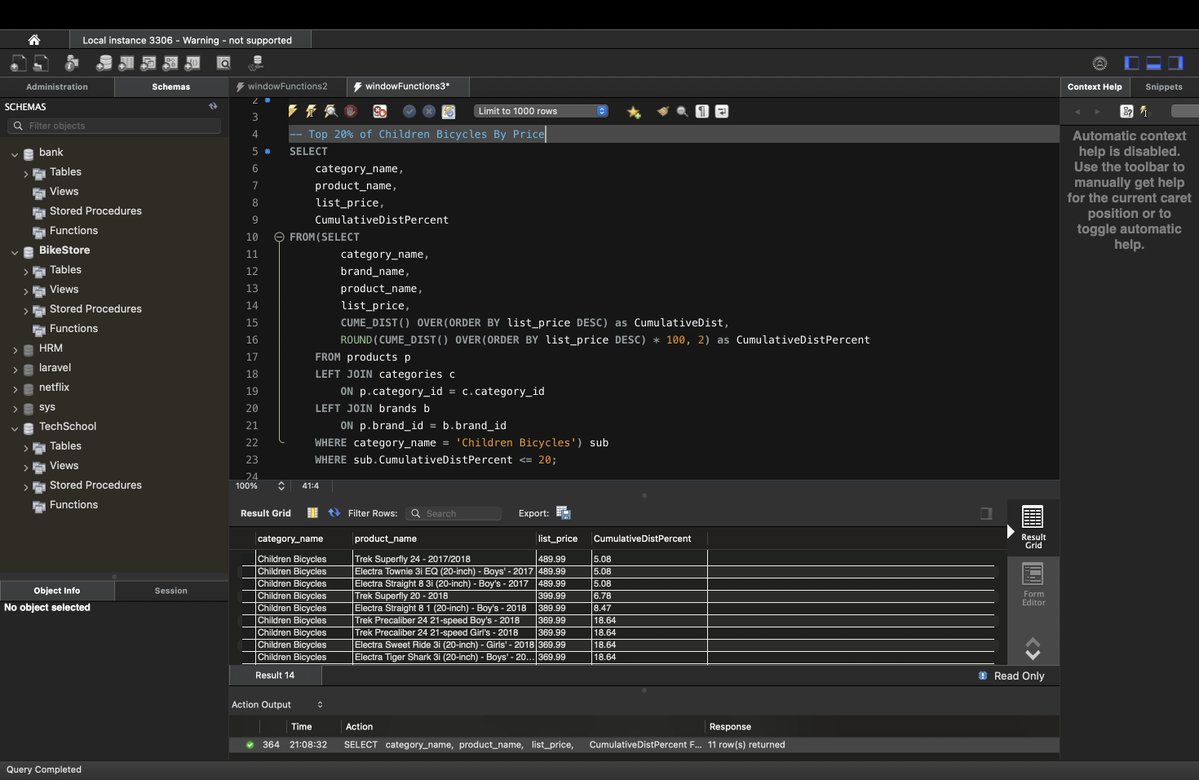1199x780 pixels.
Task: Commit the transaction icon
Action: click(410, 111)
